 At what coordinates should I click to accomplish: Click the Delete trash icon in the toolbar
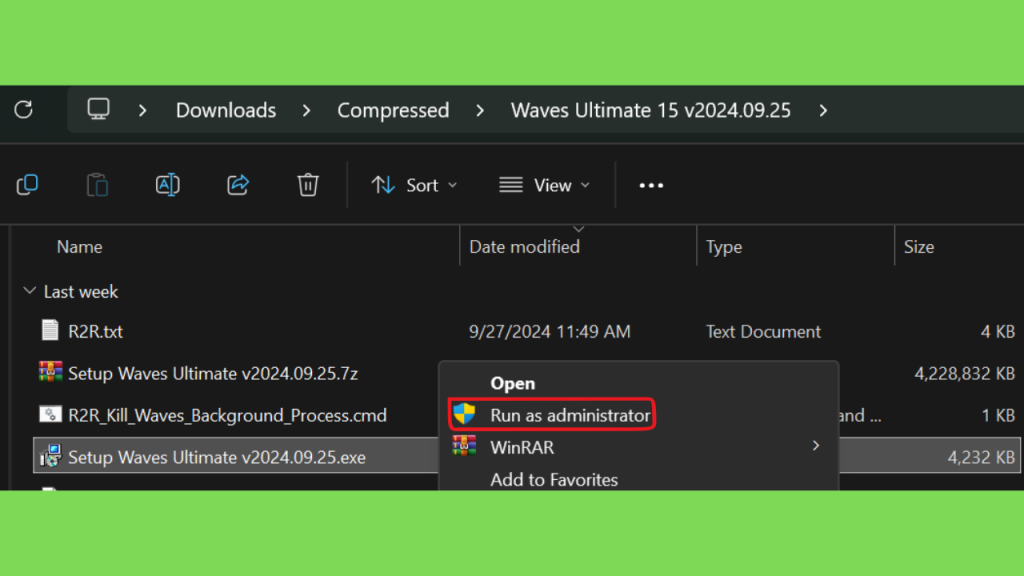[x=308, y=185]
